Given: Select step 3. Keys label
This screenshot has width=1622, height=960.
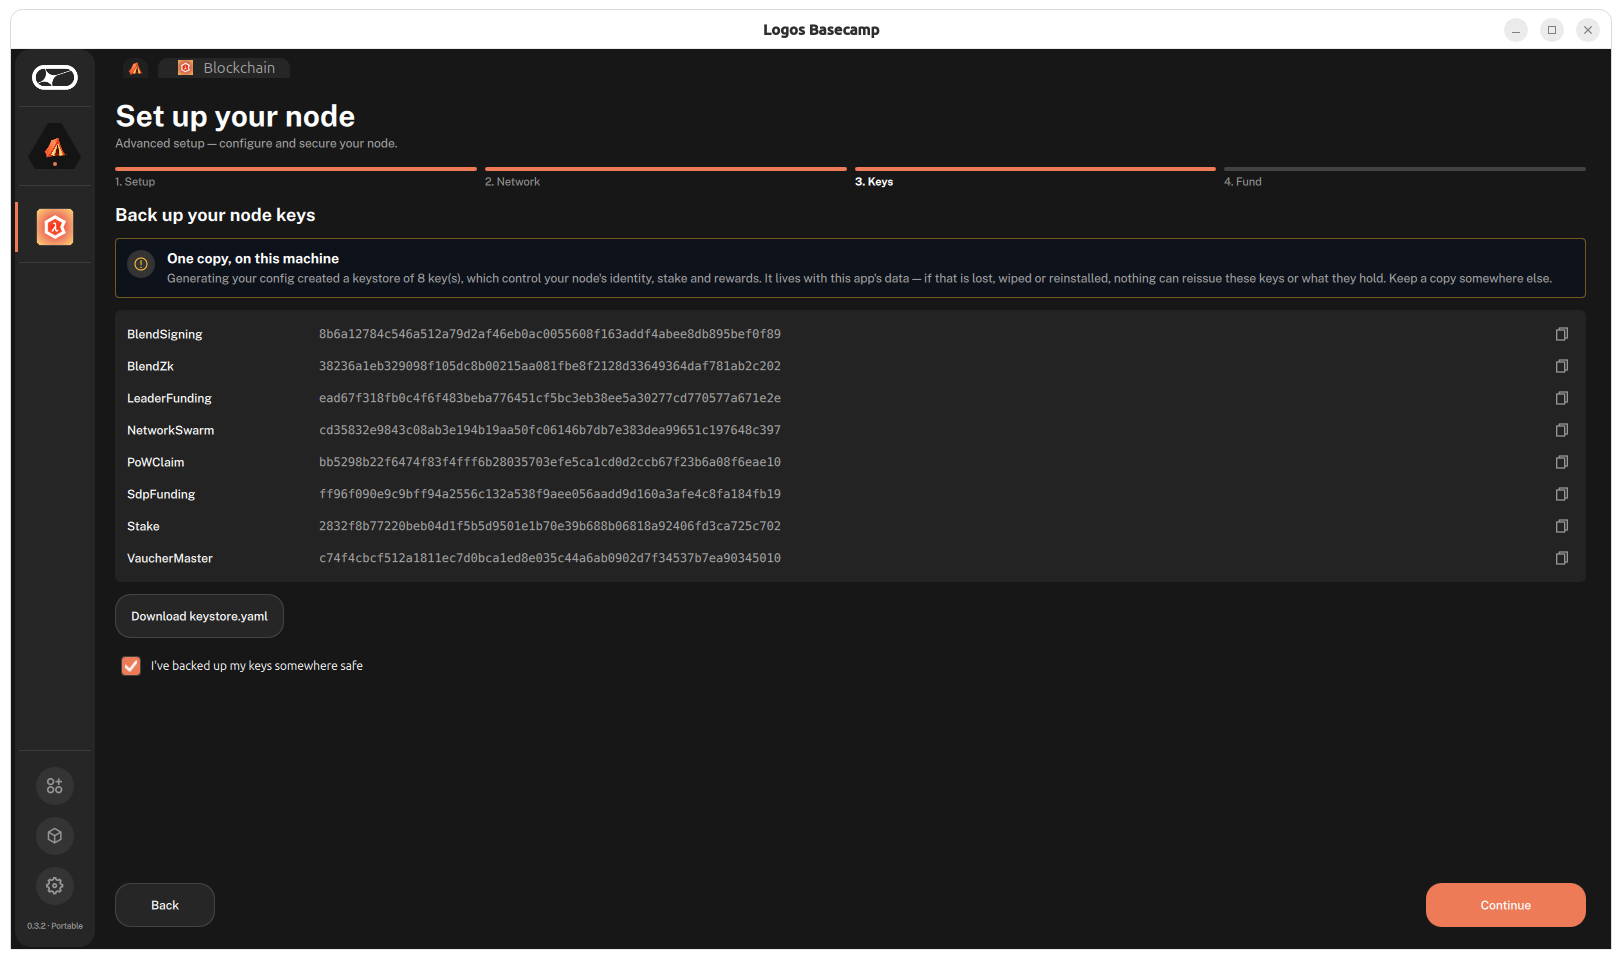Looking at the screenshot, I should [x=874, y=182].
